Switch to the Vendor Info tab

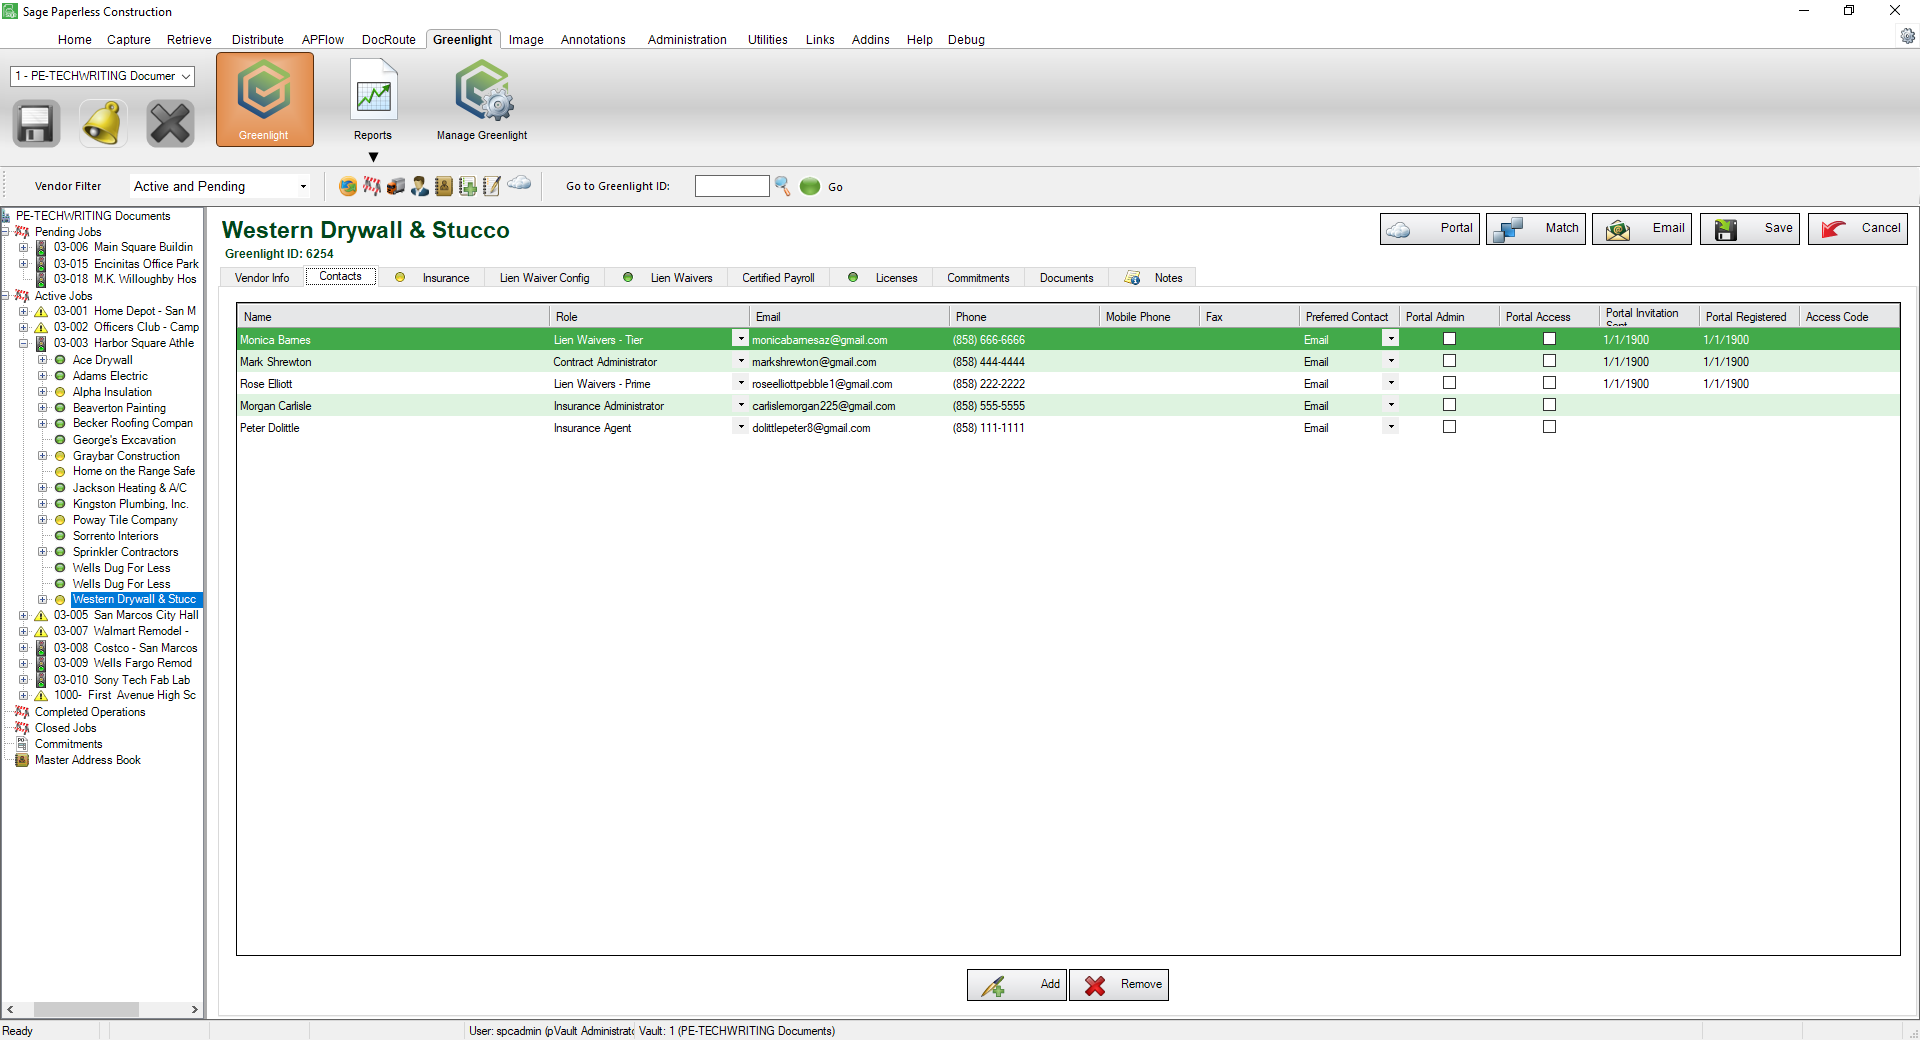pos(262,278)
